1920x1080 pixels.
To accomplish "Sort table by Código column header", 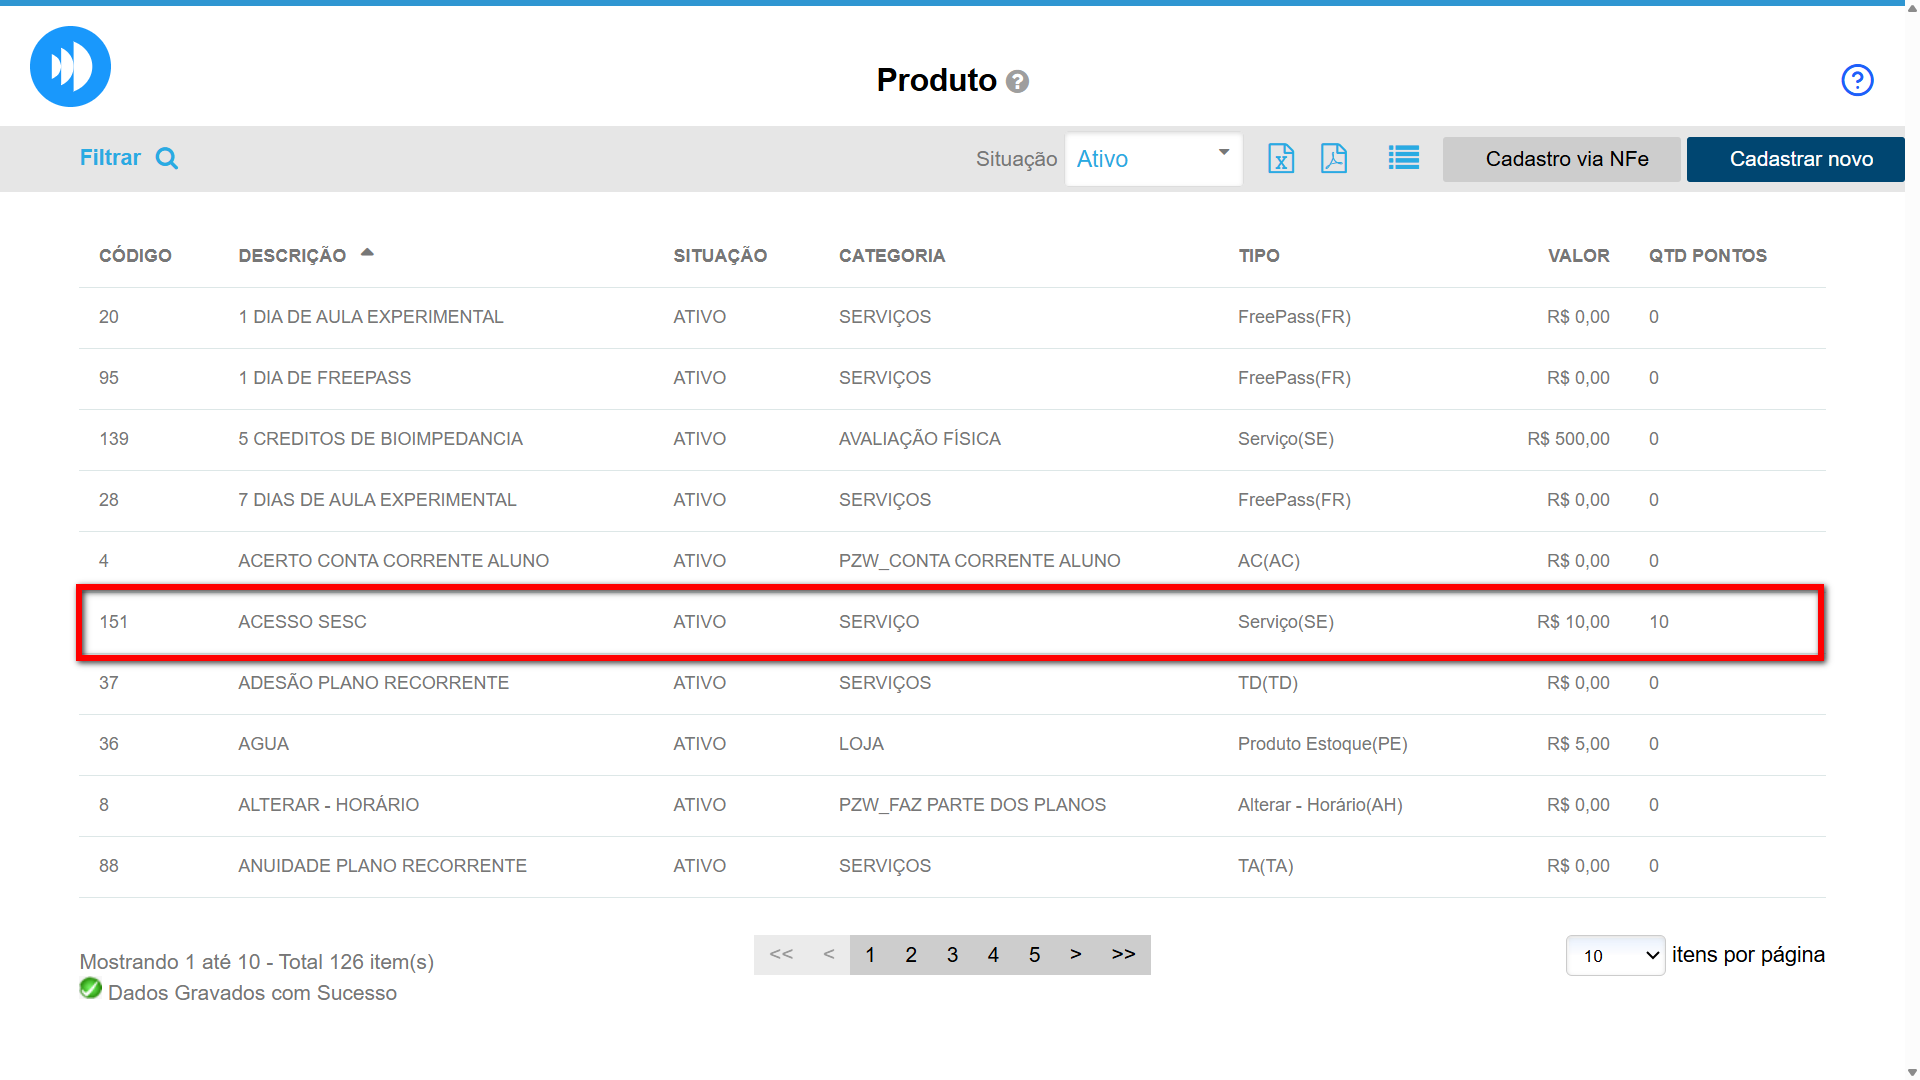I will click(x=135, y=256).
